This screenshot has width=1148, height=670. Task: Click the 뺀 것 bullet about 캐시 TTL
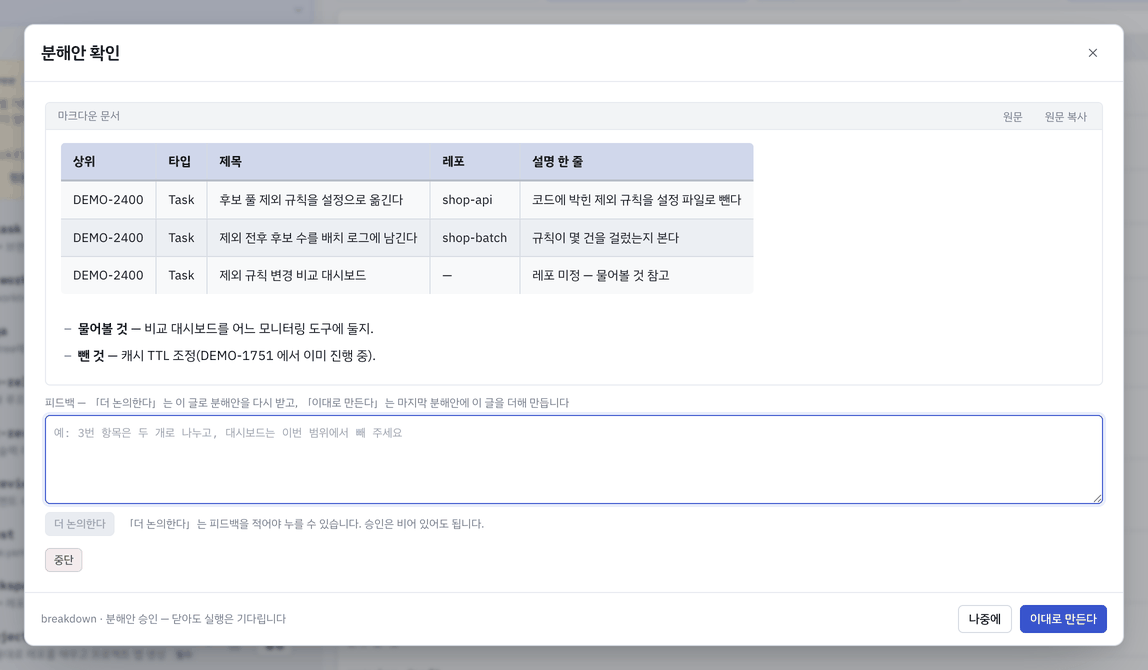point(226,356)
